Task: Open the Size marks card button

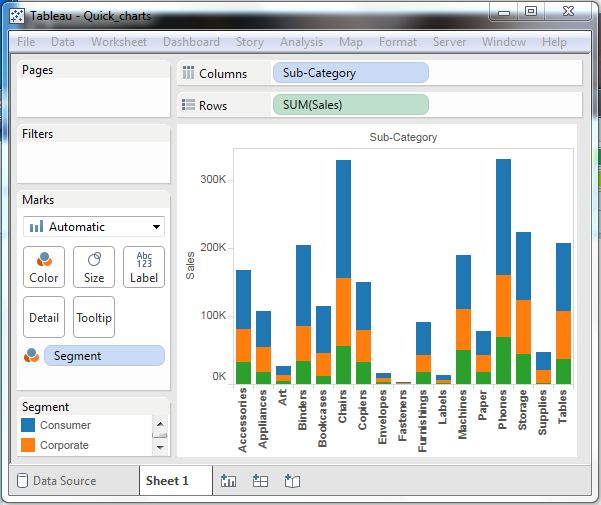Action: click(x=93, y=267)
